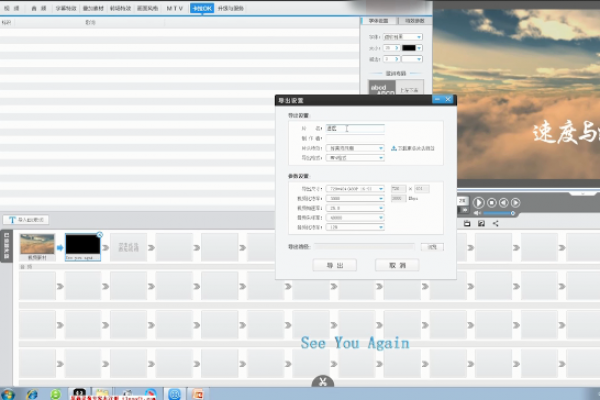Screen dimensions: 600x400
Task: Step to next frame in preview
Action: click(515, 202)
